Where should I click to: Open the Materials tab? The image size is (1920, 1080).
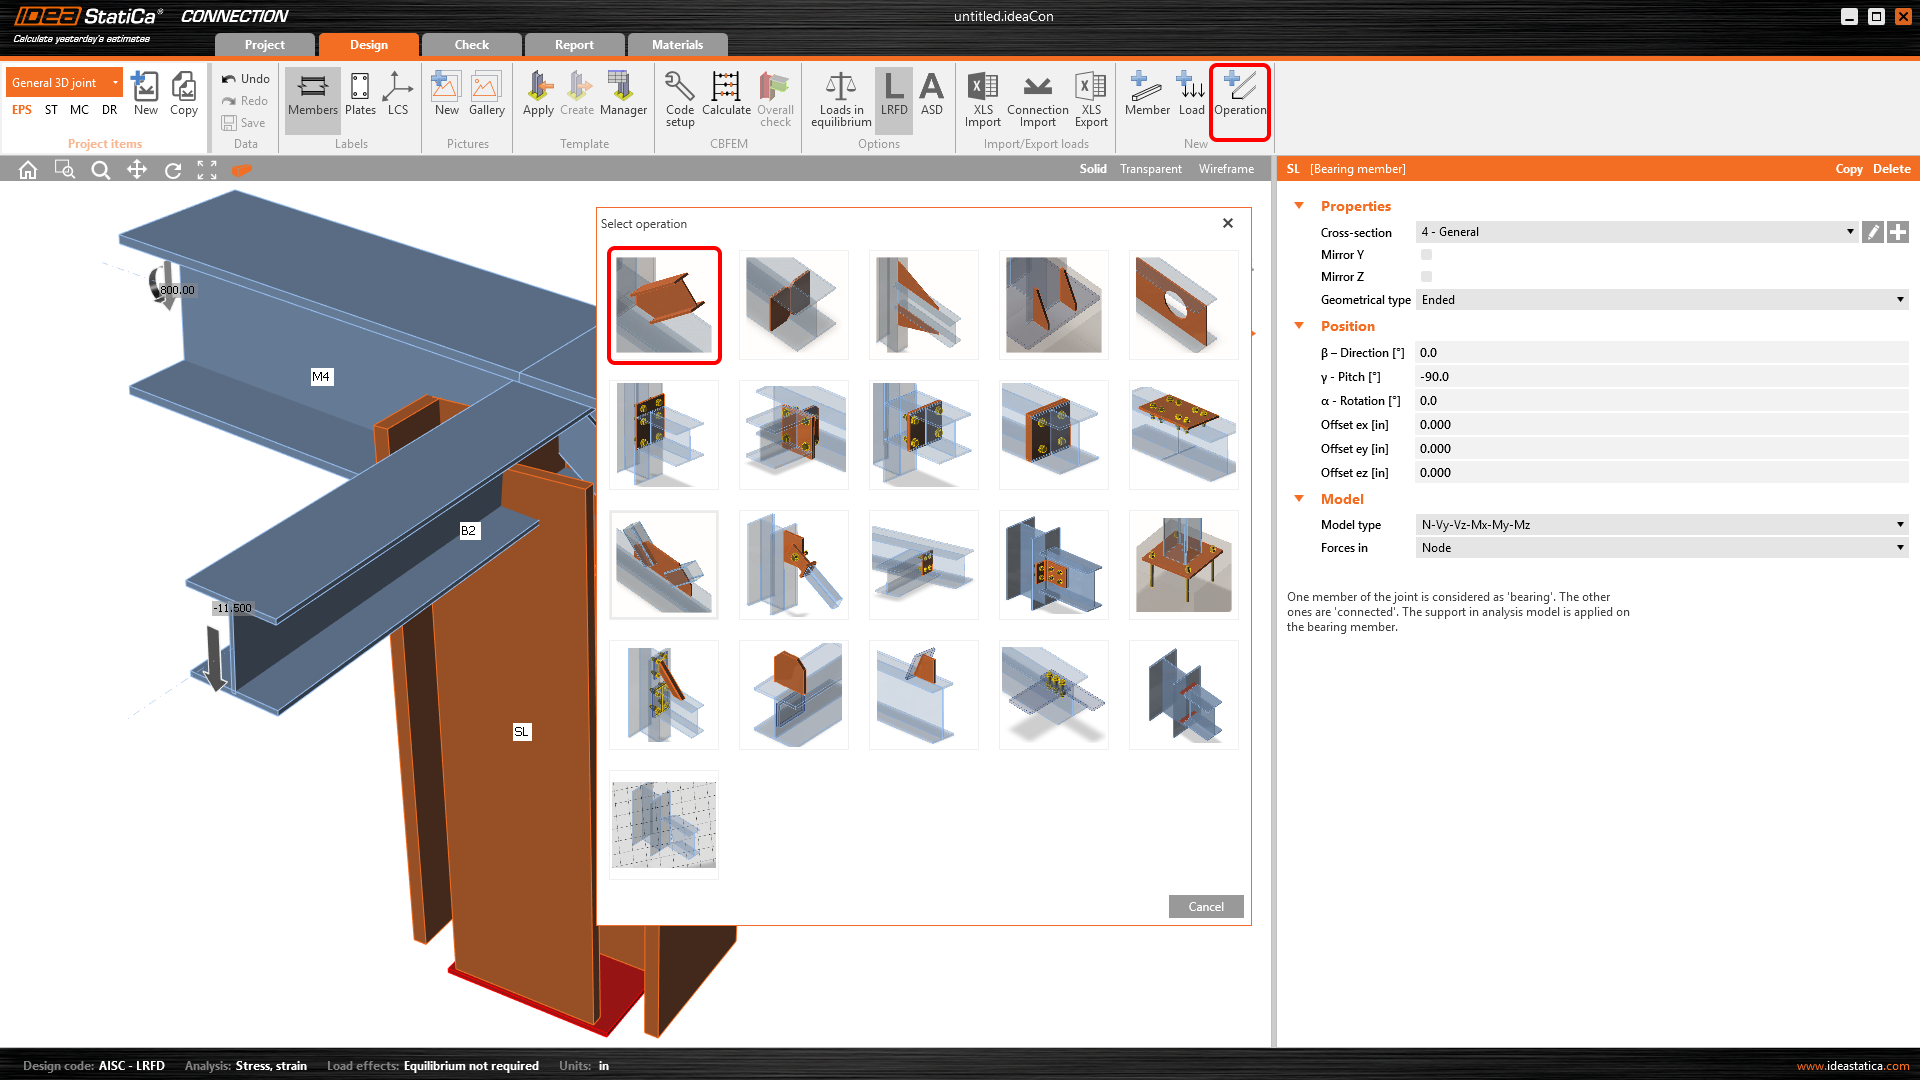pos(677,45)
